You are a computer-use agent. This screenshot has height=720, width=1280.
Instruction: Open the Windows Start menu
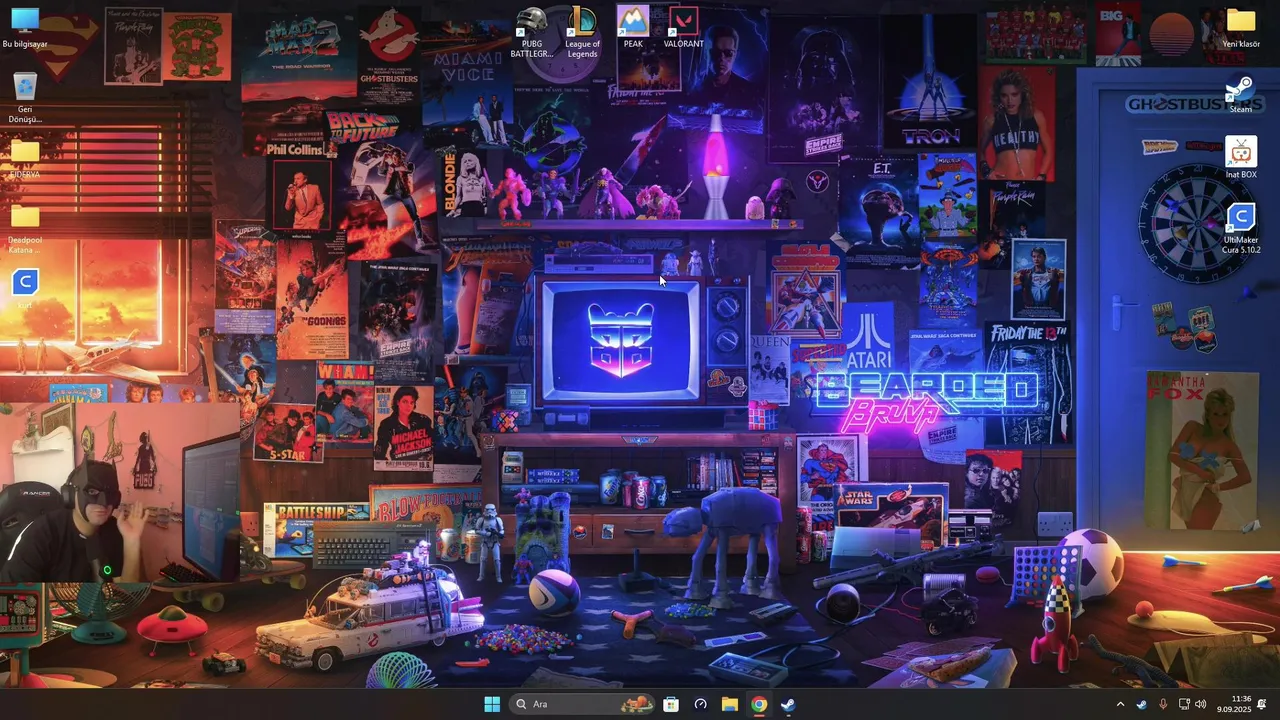(x=492, y=704)
